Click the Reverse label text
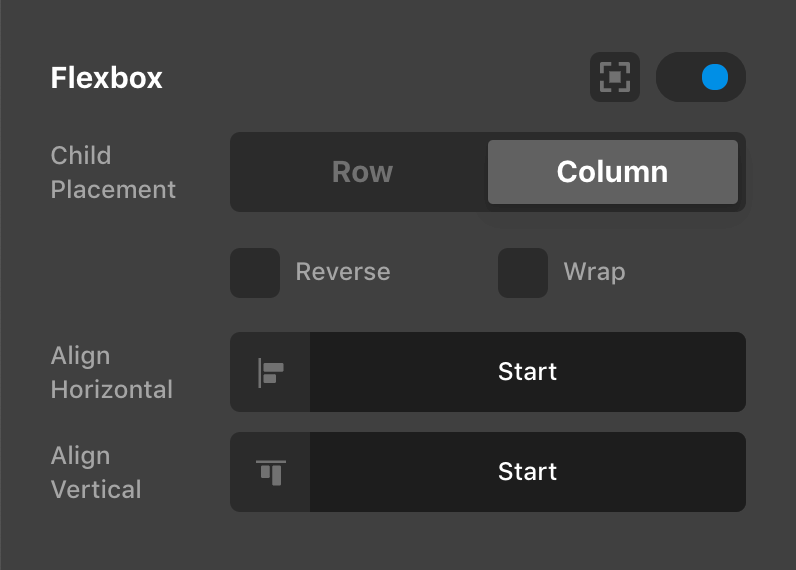Screen dimensions: 796x570 point(343,272)
